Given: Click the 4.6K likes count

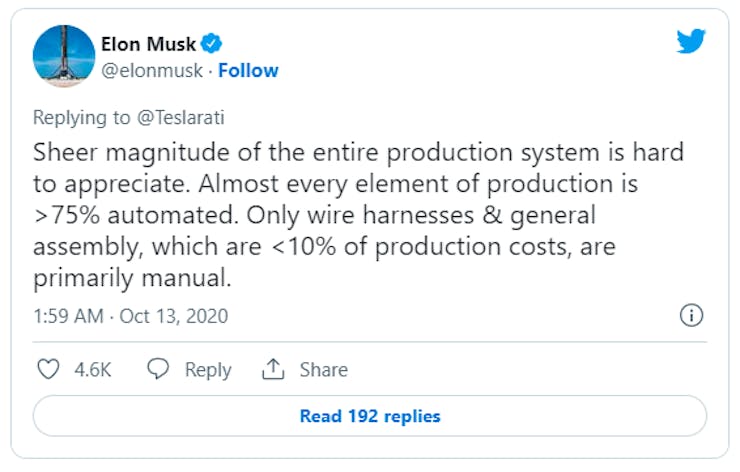Looking at the screenshot, I should click(93, 369).
